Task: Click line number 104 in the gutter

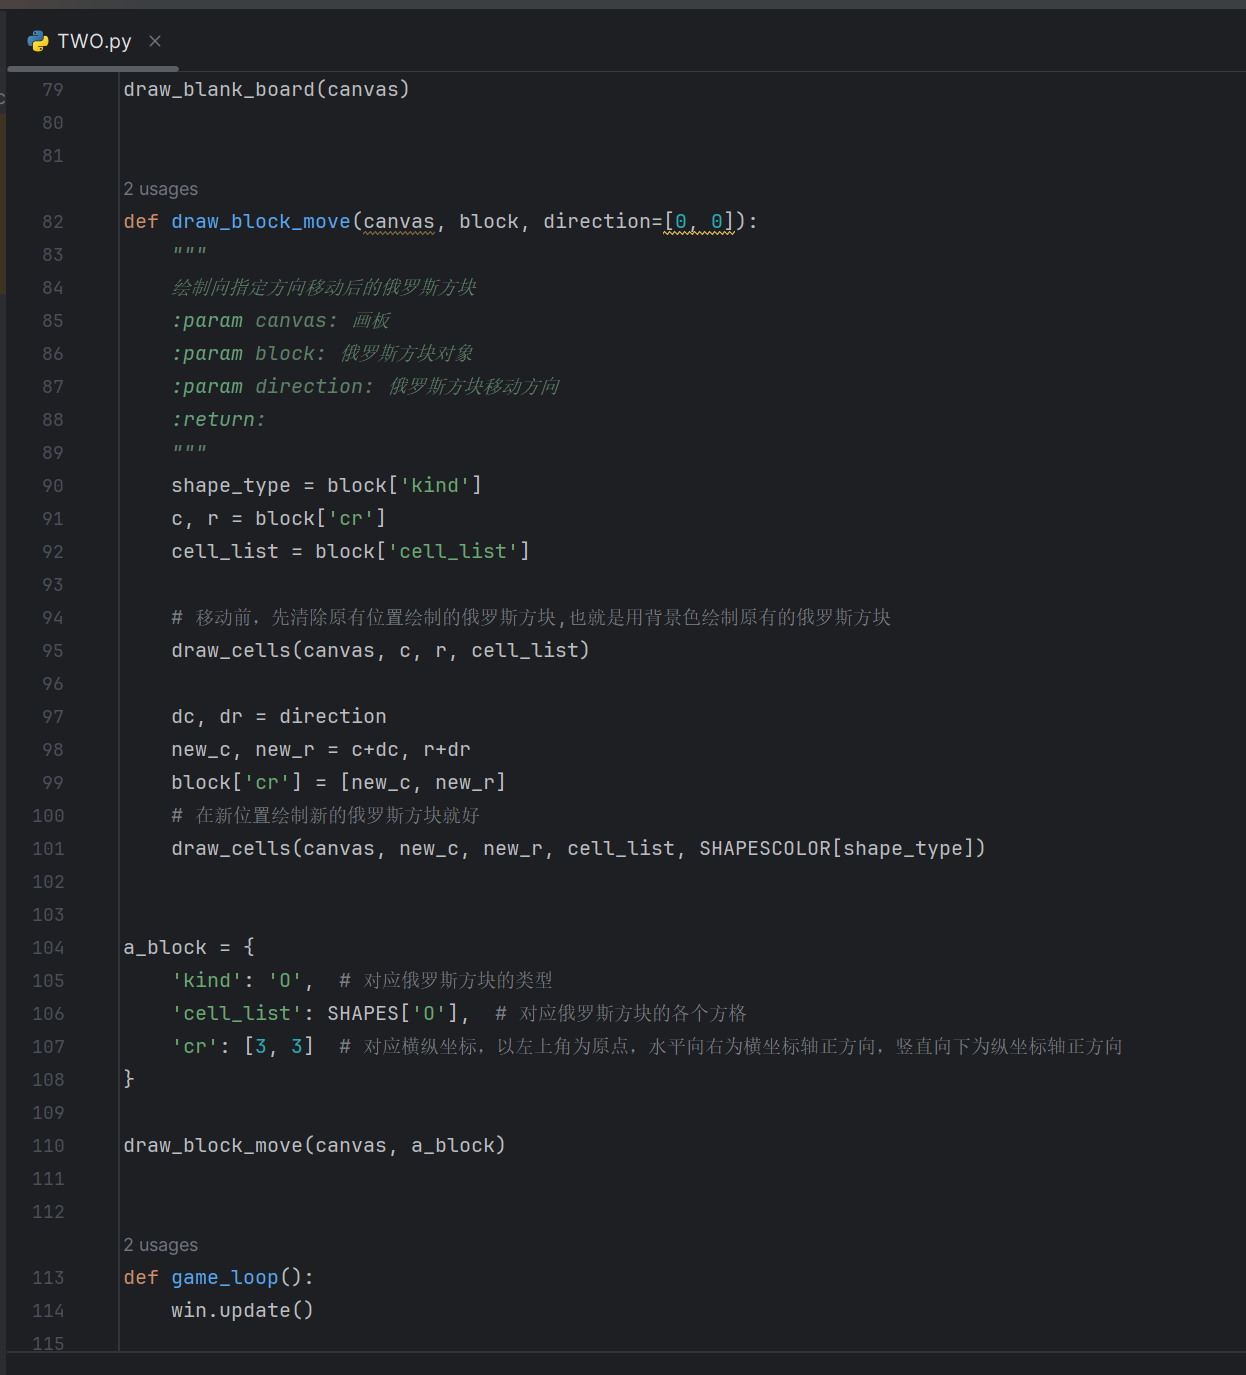Action: [48, 948]
